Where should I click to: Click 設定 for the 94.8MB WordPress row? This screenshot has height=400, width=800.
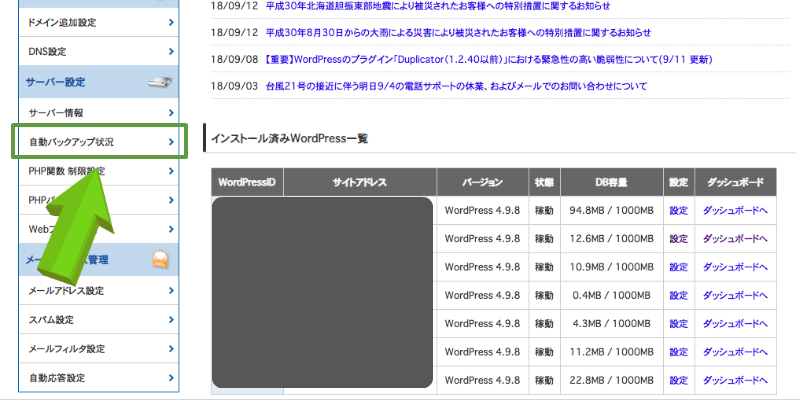click(x=679, y=210)
